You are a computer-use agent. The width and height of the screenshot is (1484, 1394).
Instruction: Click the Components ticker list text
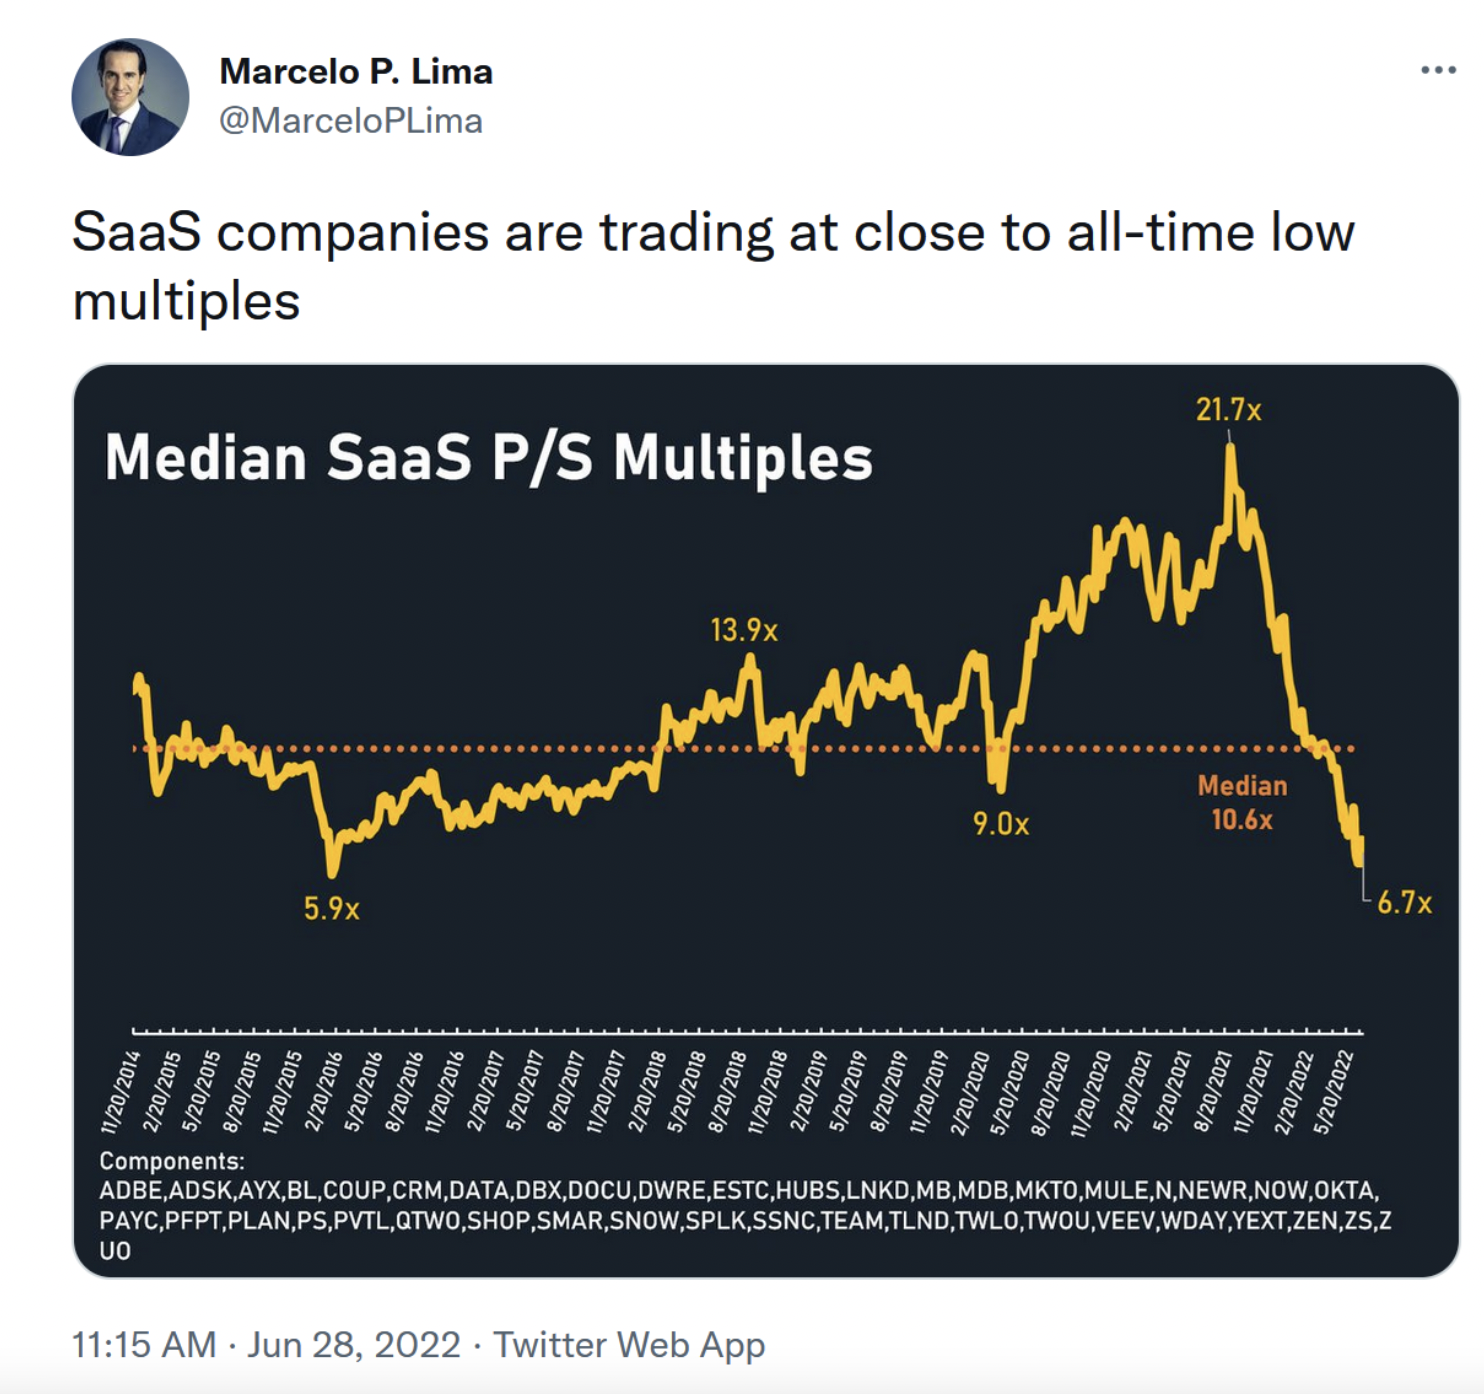coord(744,1206)
